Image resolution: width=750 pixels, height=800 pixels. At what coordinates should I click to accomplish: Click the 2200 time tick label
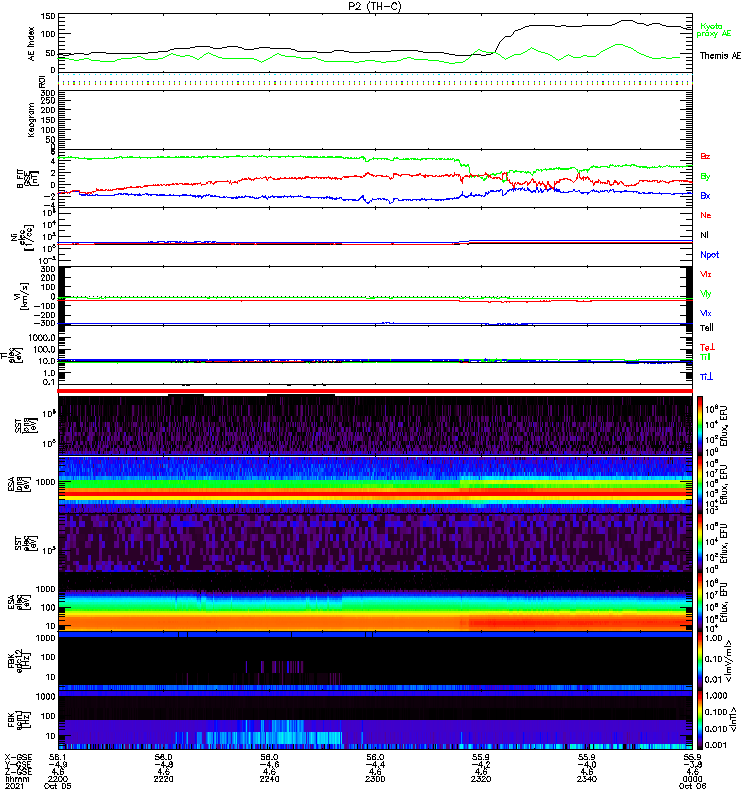click(x=58, y=779)
